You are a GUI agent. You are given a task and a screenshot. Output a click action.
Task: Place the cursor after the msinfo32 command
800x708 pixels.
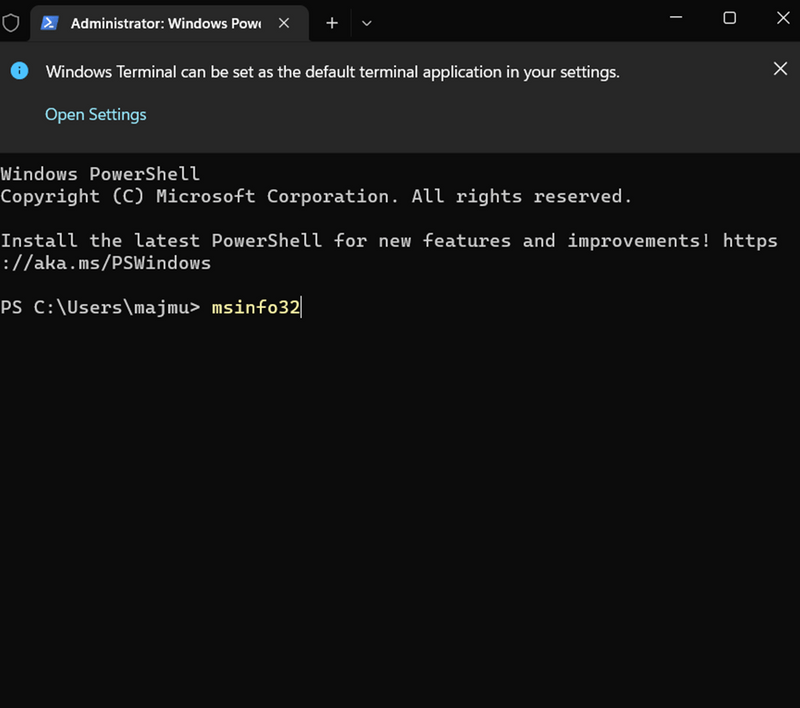(301, 307)
